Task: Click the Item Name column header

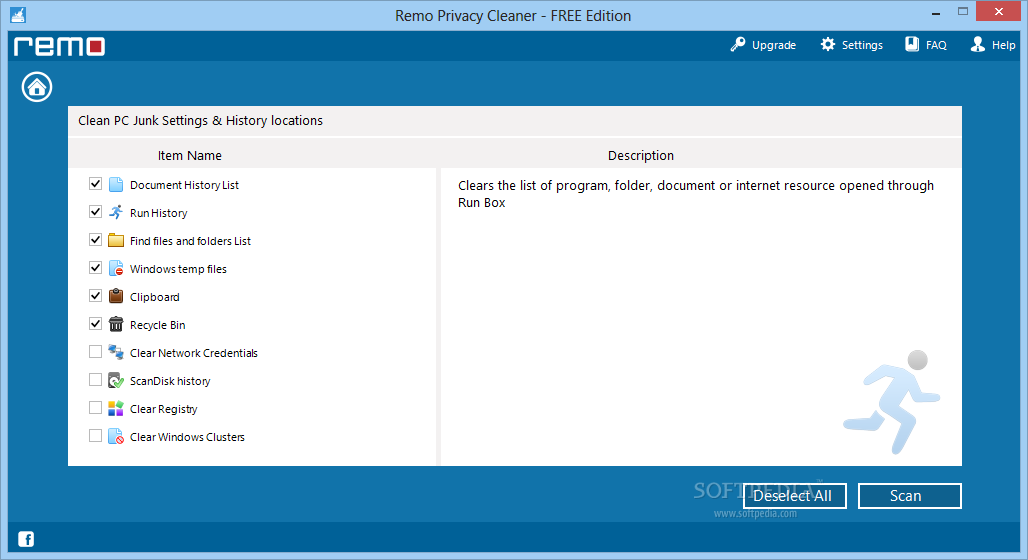Action: coord(189,155)
